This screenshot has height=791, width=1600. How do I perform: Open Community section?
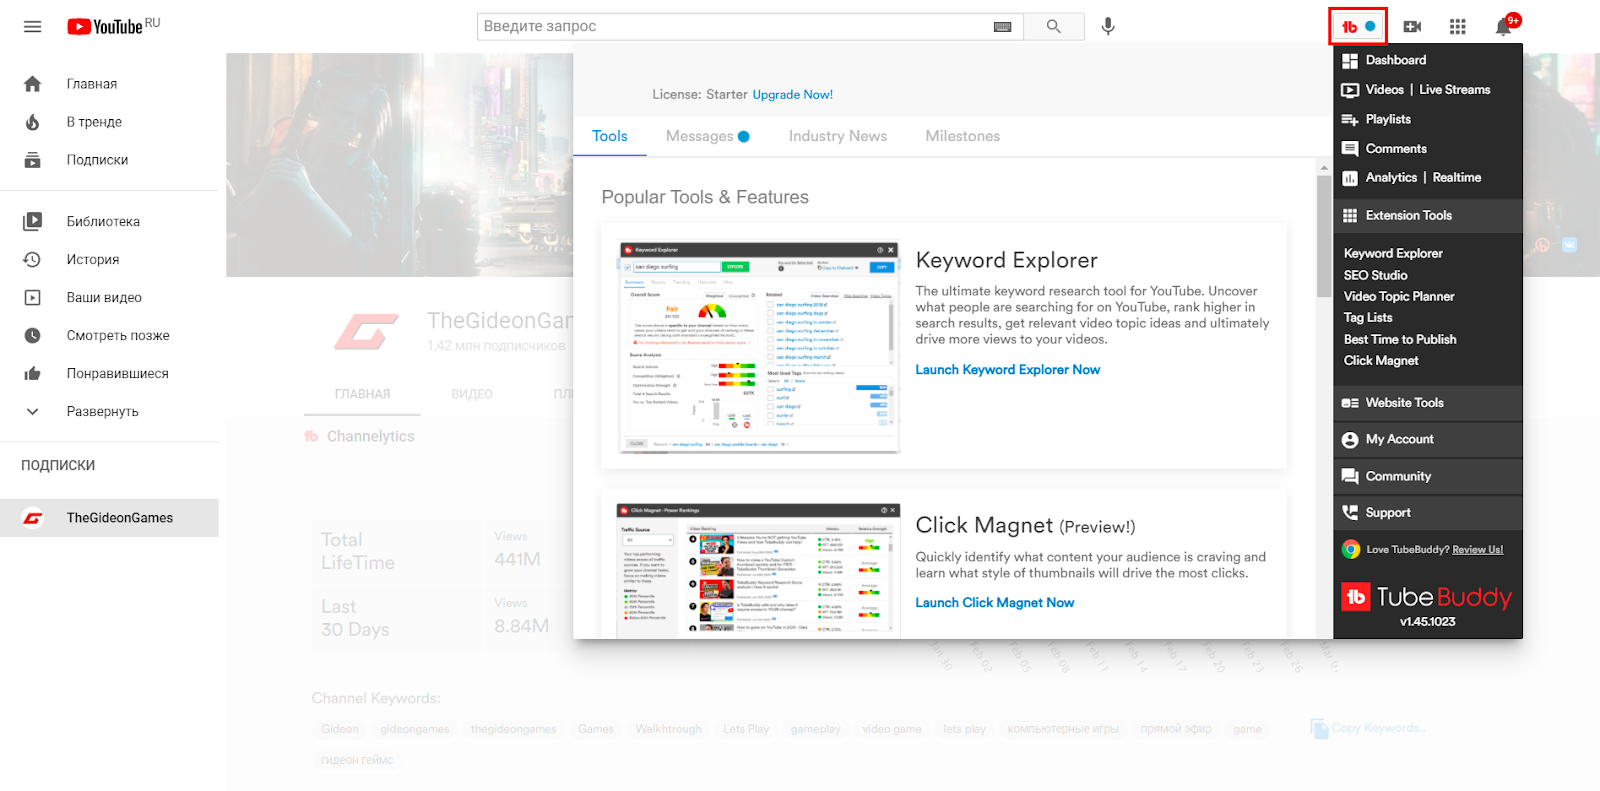(1428, 477)
